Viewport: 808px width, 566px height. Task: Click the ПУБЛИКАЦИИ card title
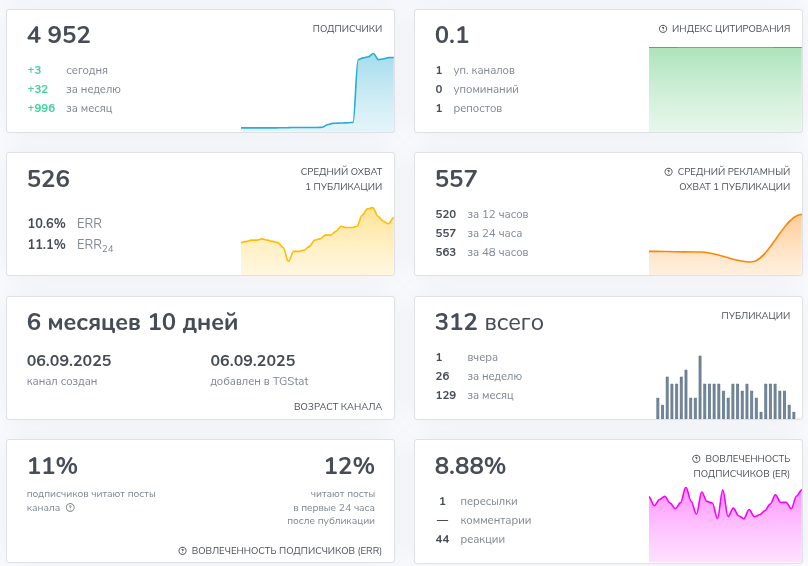pyautogui.click(x=755, y=315)
